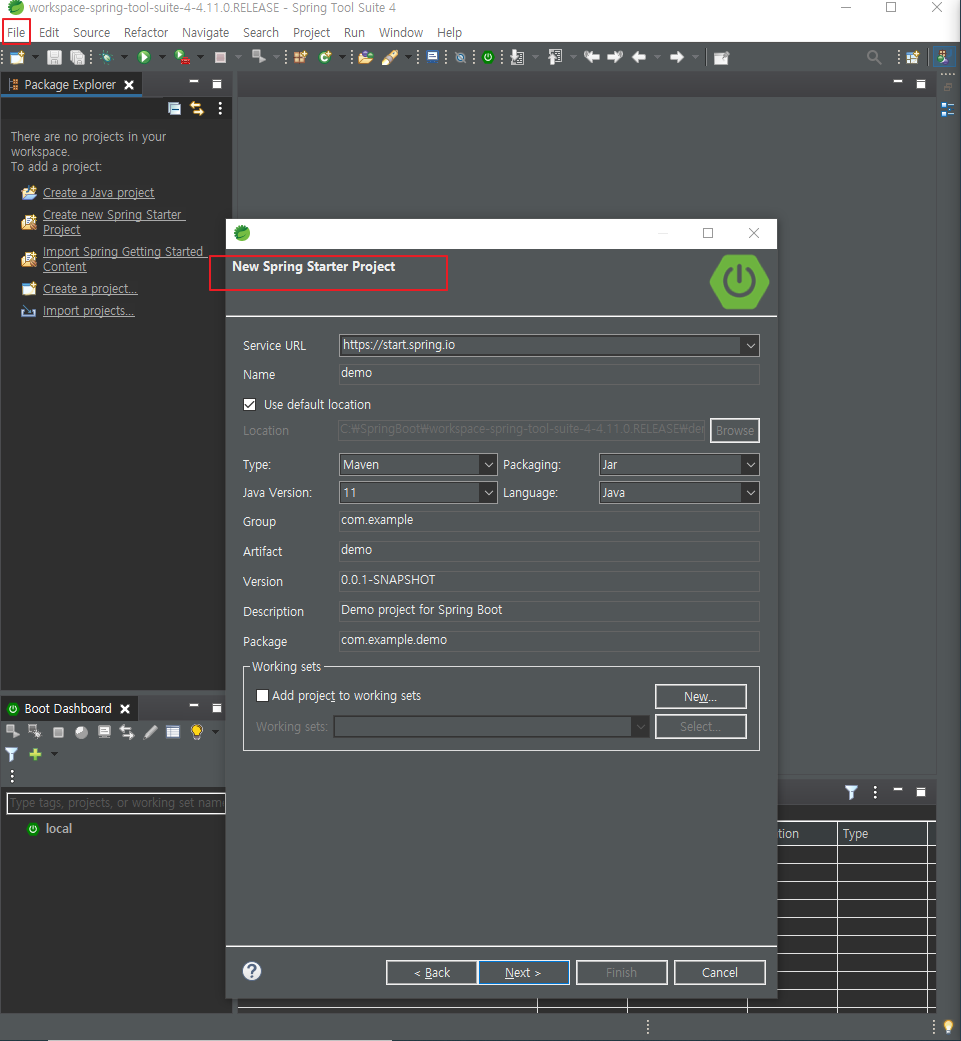Open the Edit menu

pyautogui.click(x=48, y=33)
